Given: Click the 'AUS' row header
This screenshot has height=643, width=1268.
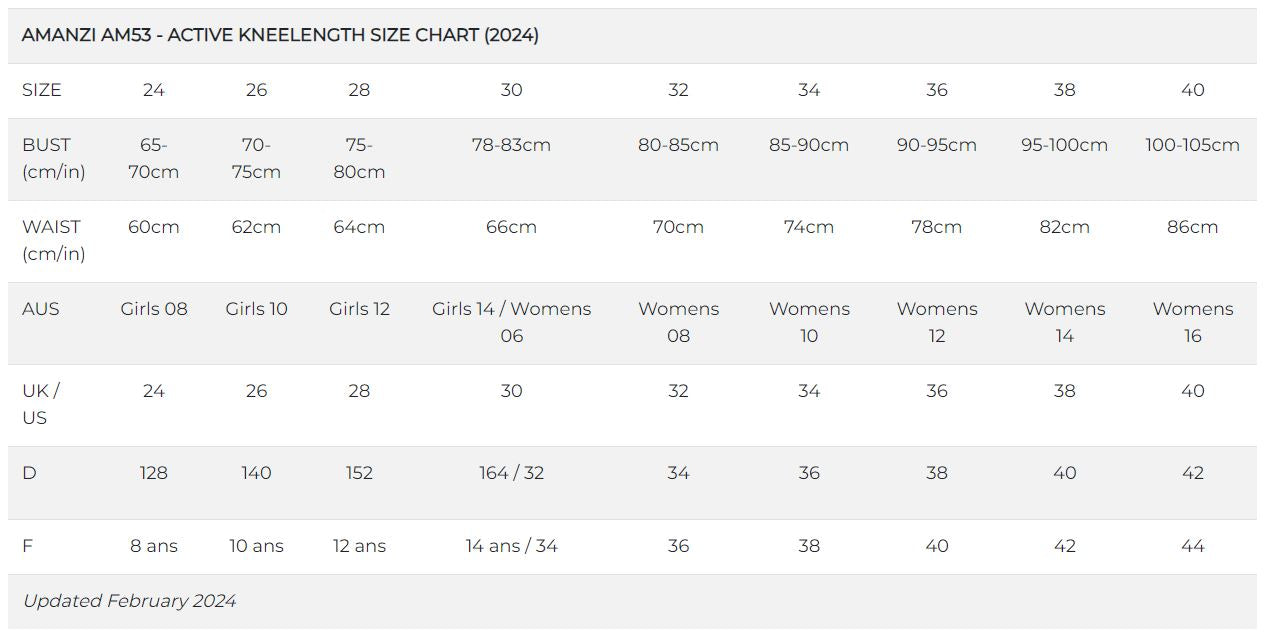Looking at the screenshot, I should pyautogui.click(x=41, y=309).
